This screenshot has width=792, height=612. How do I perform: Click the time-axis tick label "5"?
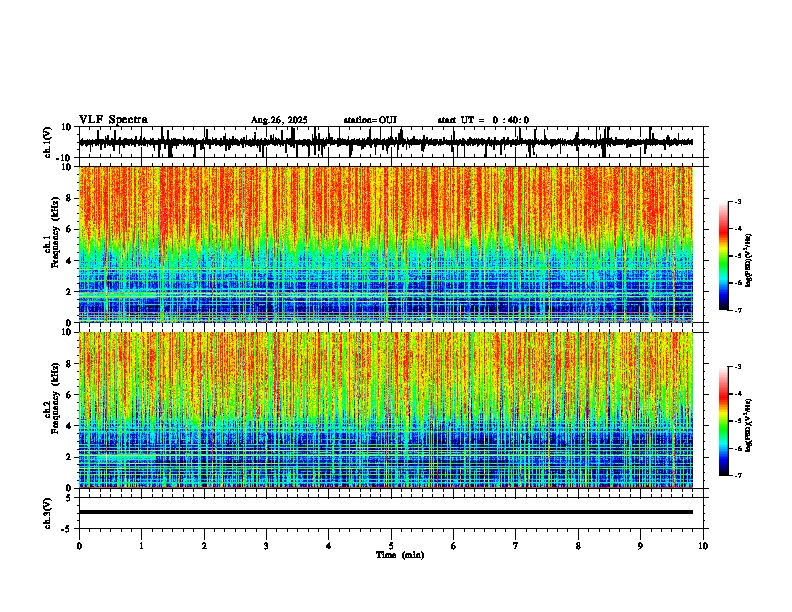coord(391,546)
